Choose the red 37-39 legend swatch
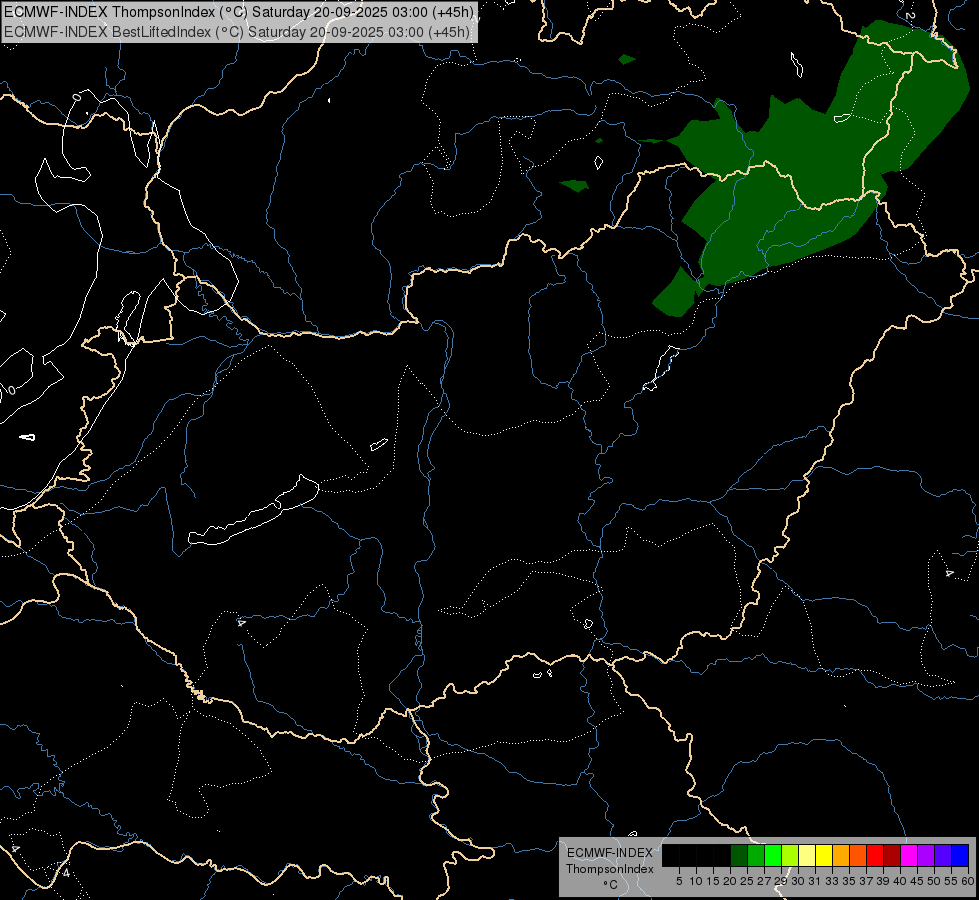The width and height of the screenshot is (979, 900). pyautogui.click(x=875, y=855)
